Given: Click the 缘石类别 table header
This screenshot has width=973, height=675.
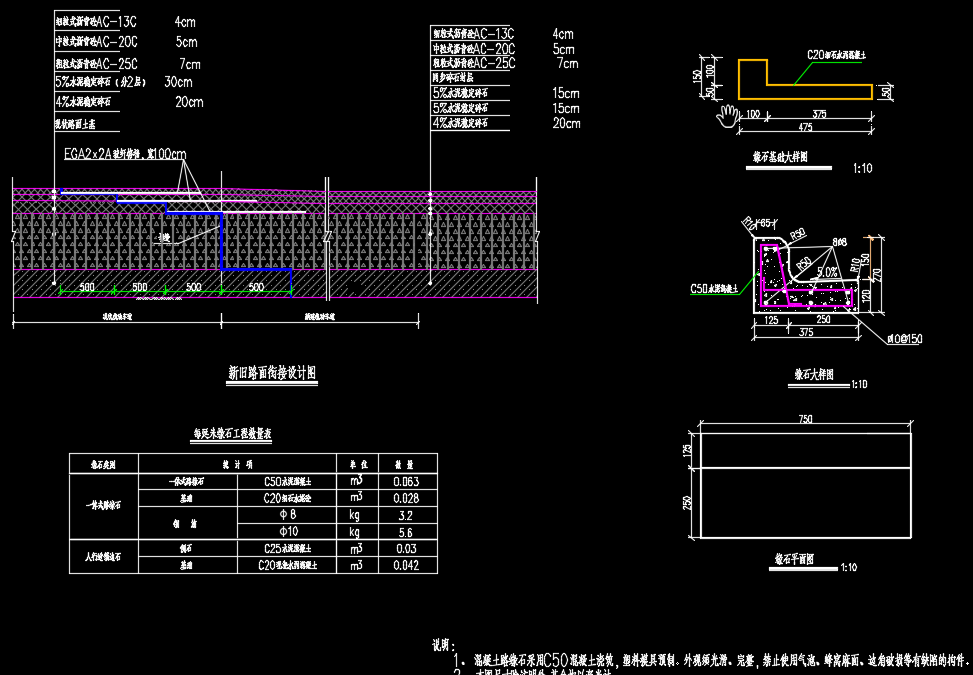Looking at the screenshot, I should (104, 464).
